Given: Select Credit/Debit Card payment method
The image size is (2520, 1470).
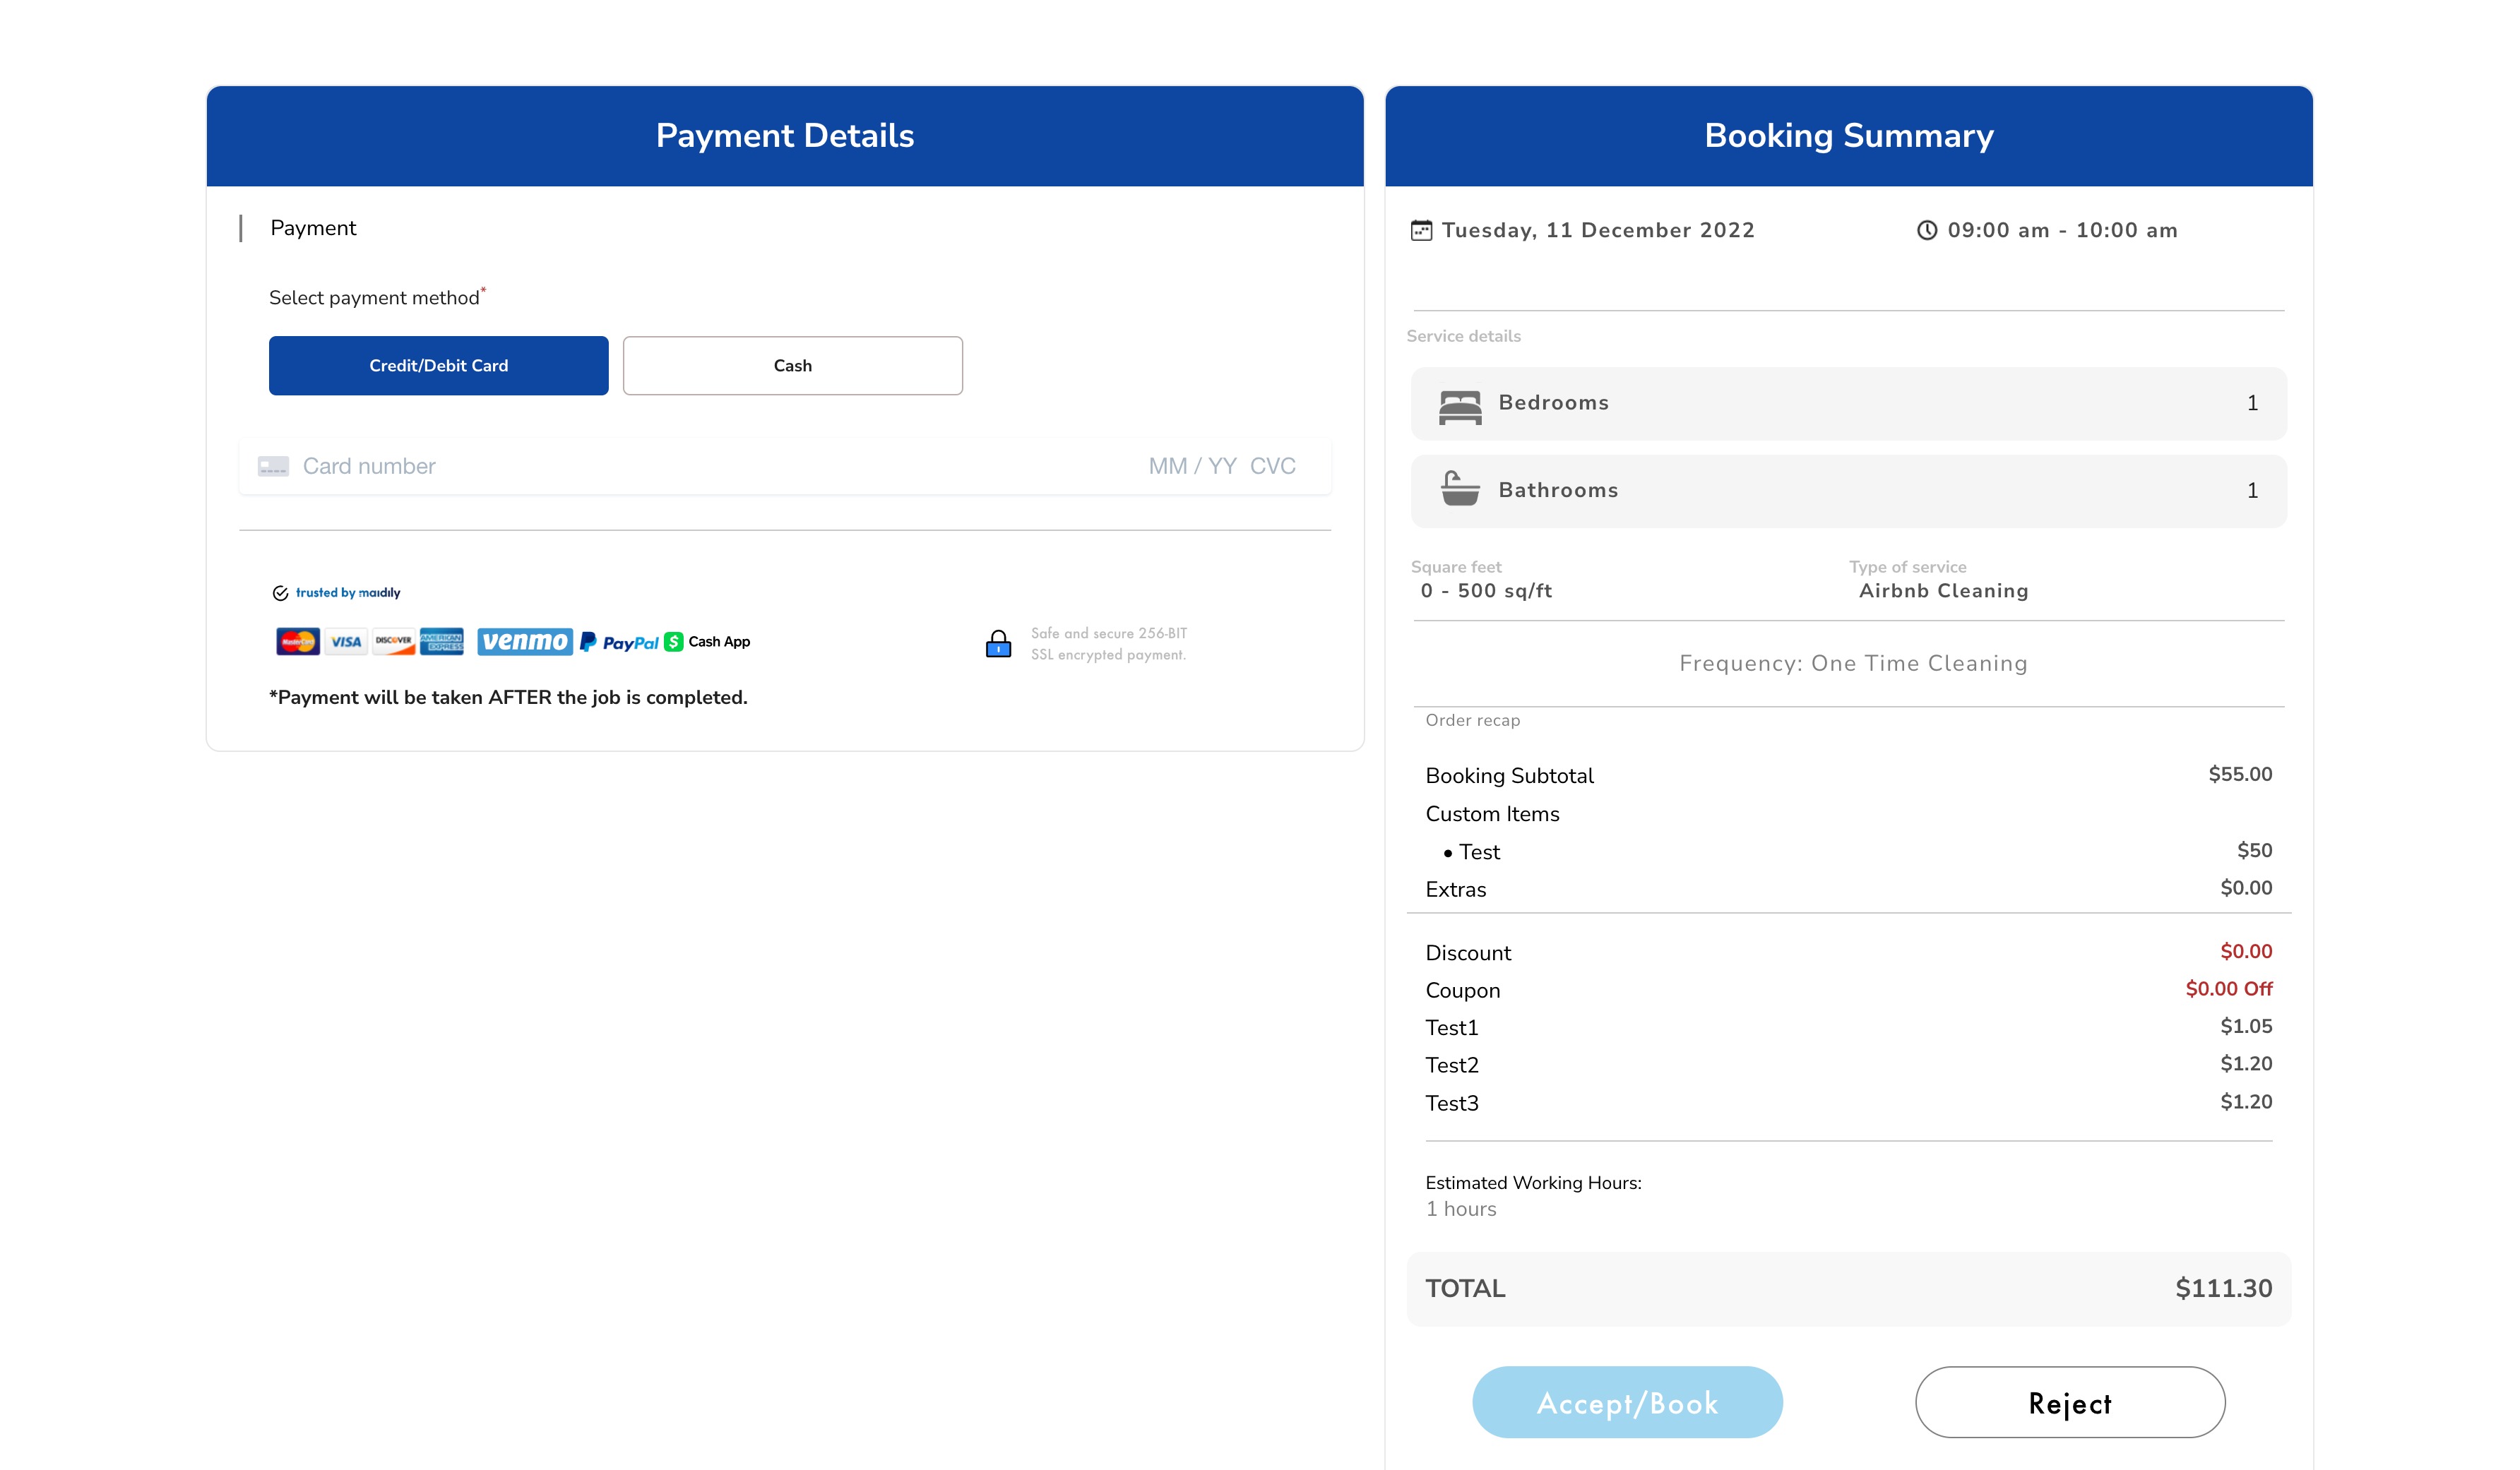Looking at the screenshot, I should (x=438, y=365).
